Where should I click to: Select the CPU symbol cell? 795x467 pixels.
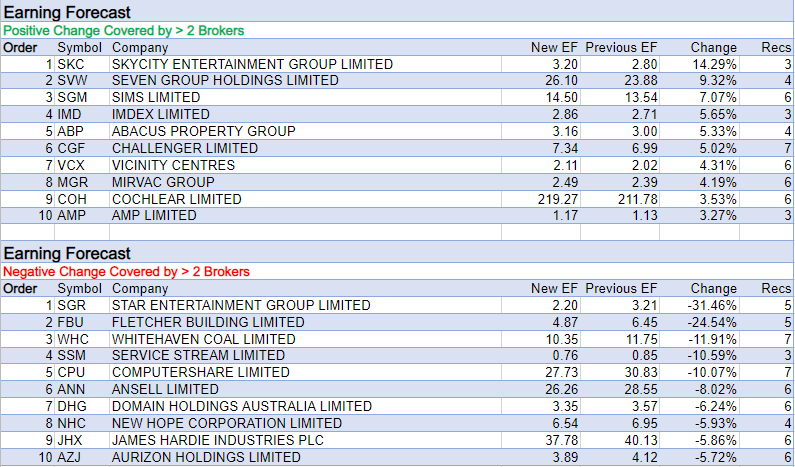pos(71,372)
